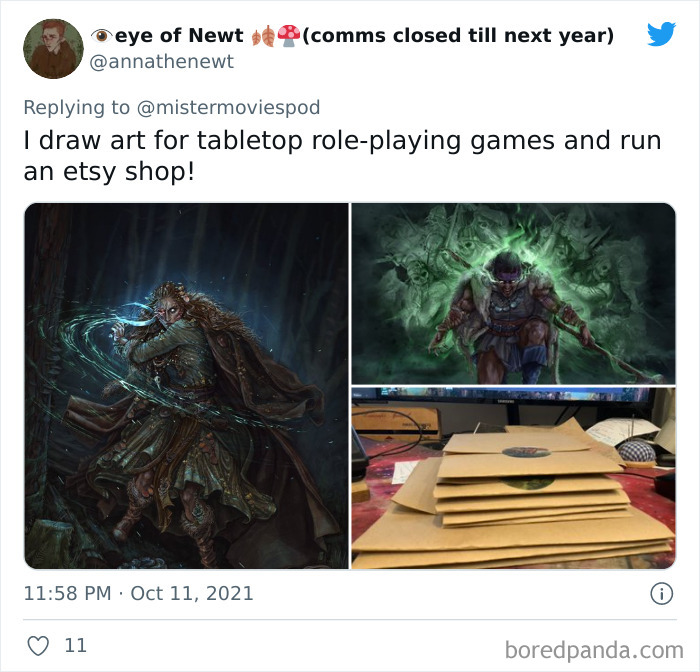Click the likes count 11
Viewport: 700px width, 672px height.
(75, 646)
